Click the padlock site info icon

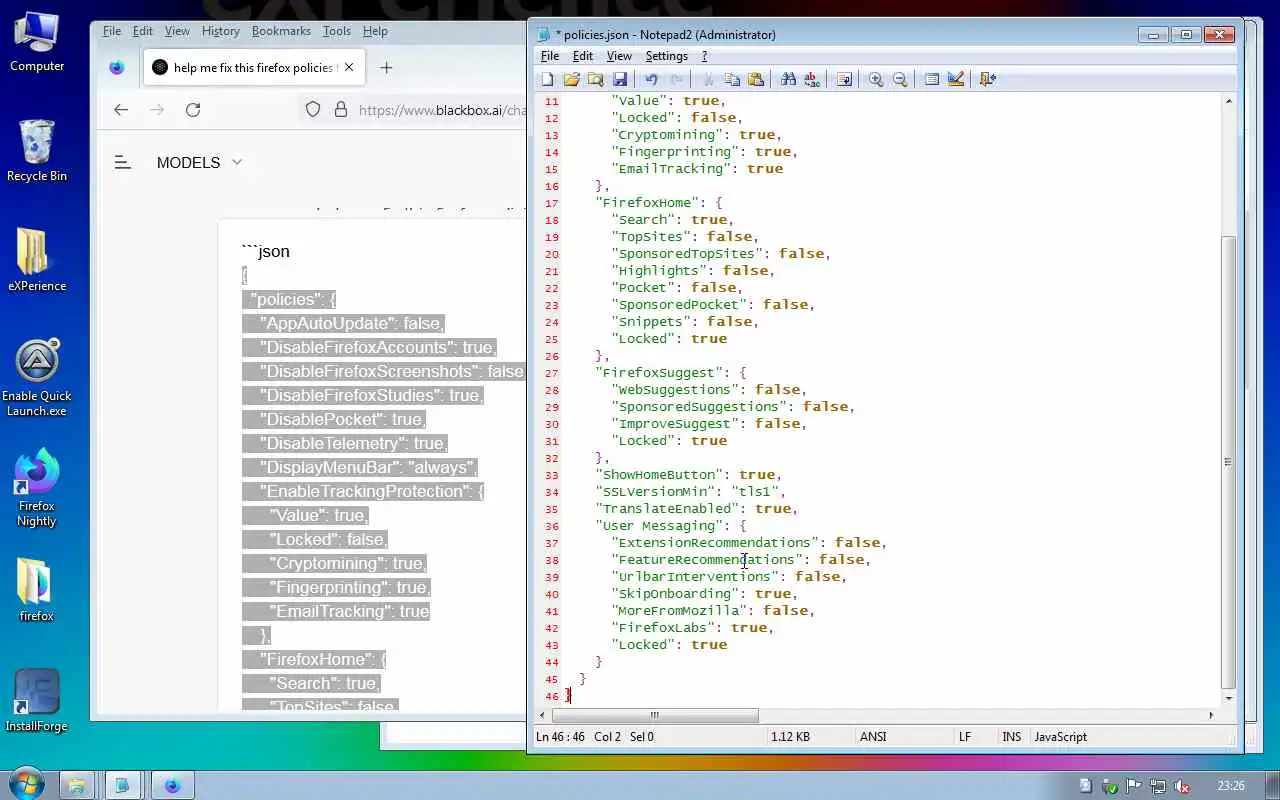(340, 110)
